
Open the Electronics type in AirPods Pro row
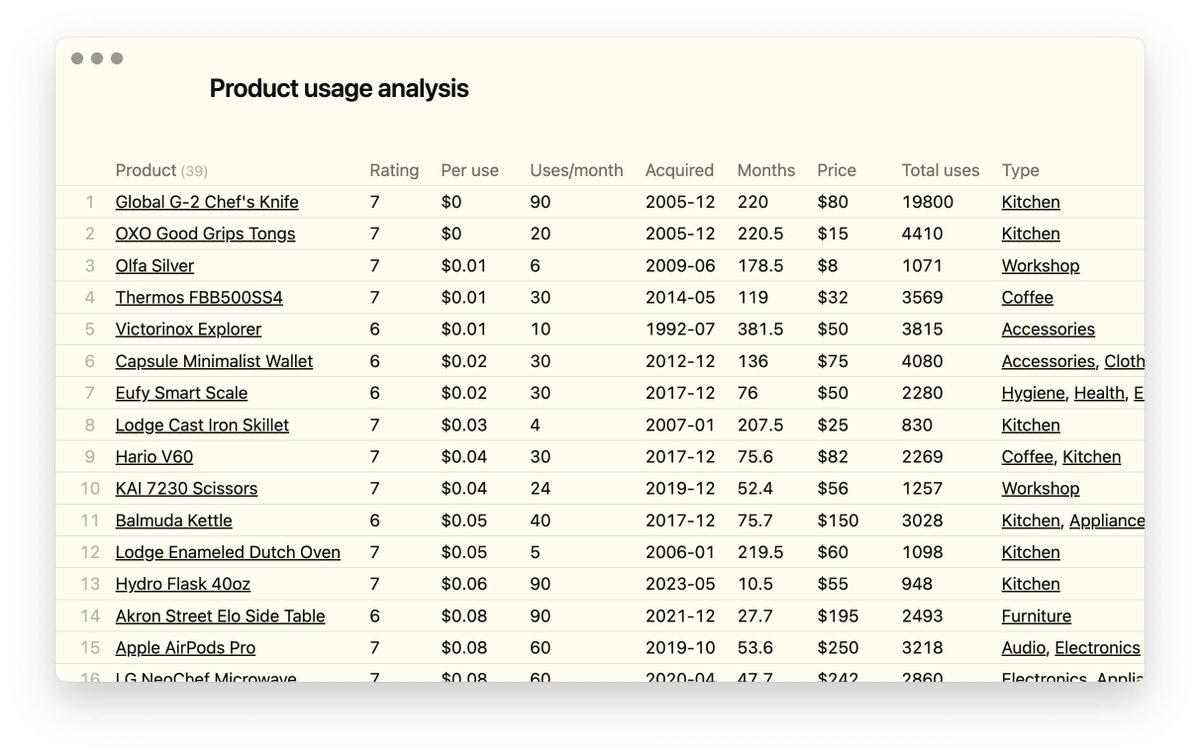[1098, 649]
